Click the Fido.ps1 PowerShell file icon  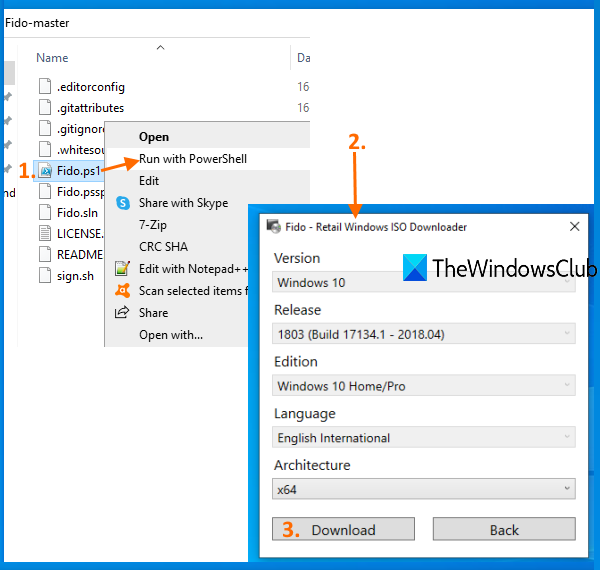45,171
